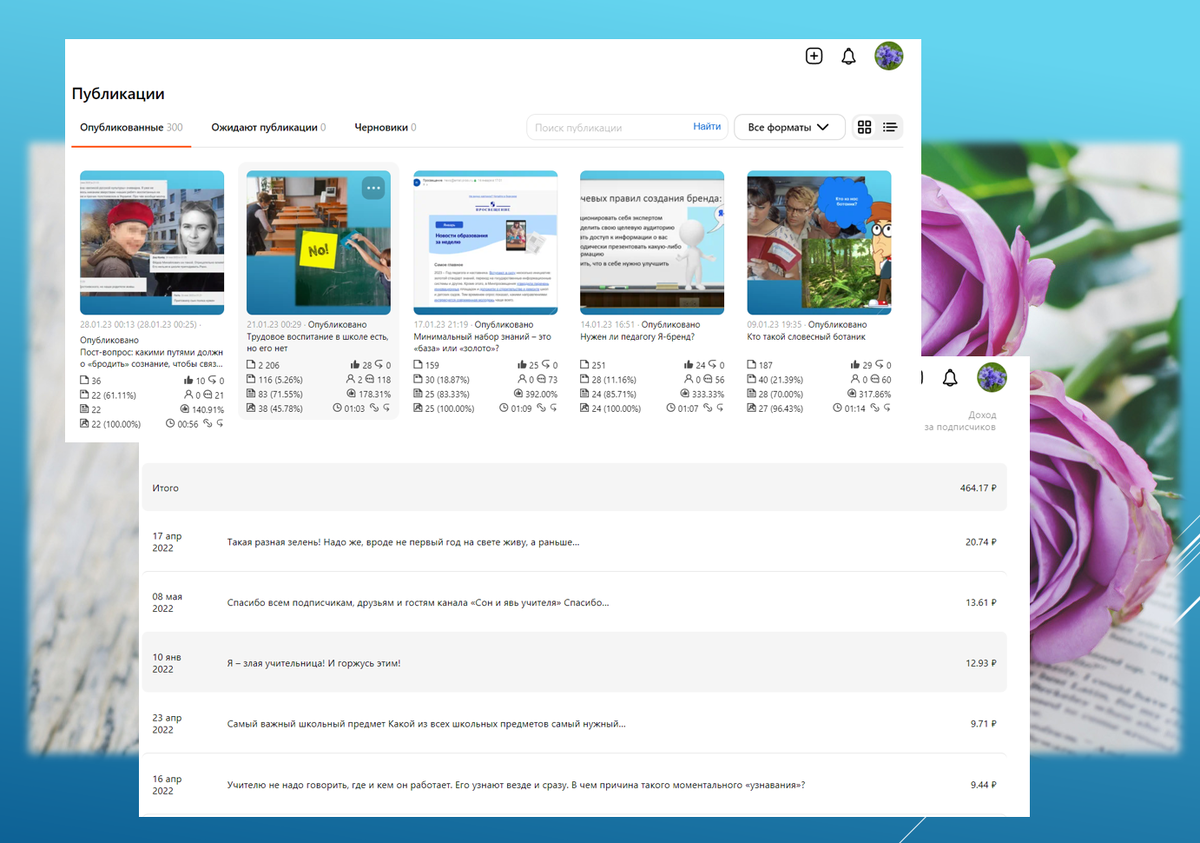Click income value 9.71 ₽

click(x=983, y=724)
